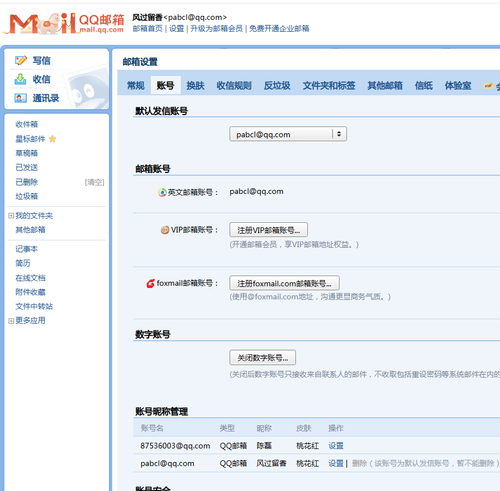This screenshot has width=500, height=491.
Task: Click 升级为邮箱会员 link
Action: [216, 29]
